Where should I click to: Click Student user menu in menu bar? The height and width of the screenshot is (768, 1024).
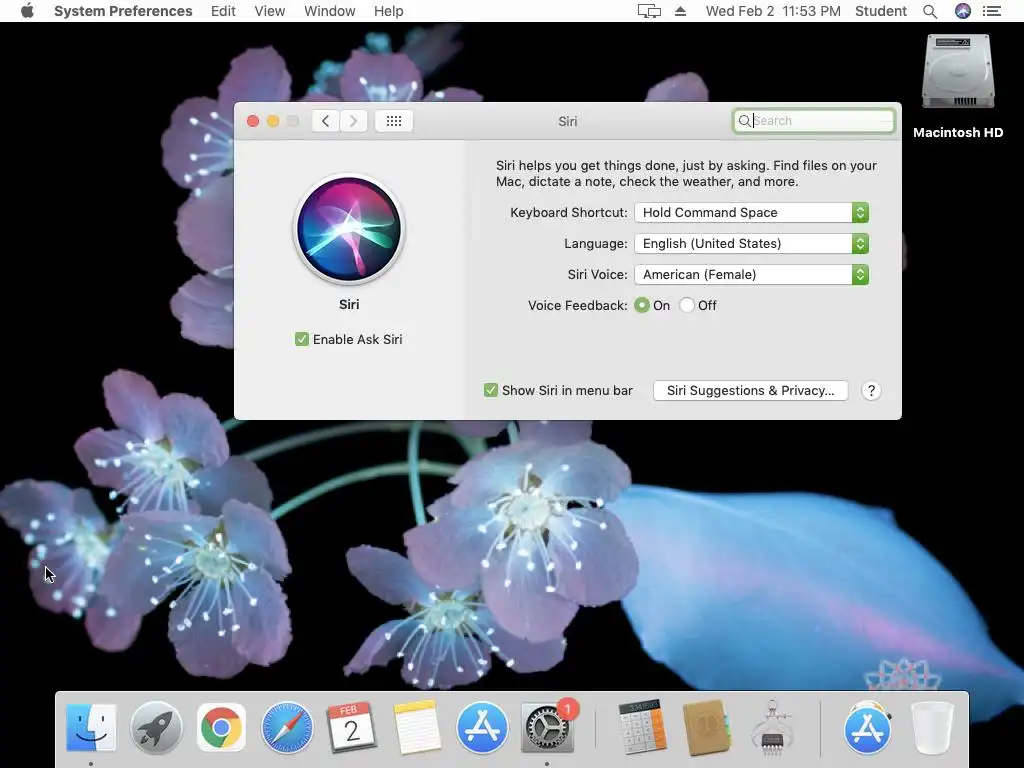pos(881,11)
